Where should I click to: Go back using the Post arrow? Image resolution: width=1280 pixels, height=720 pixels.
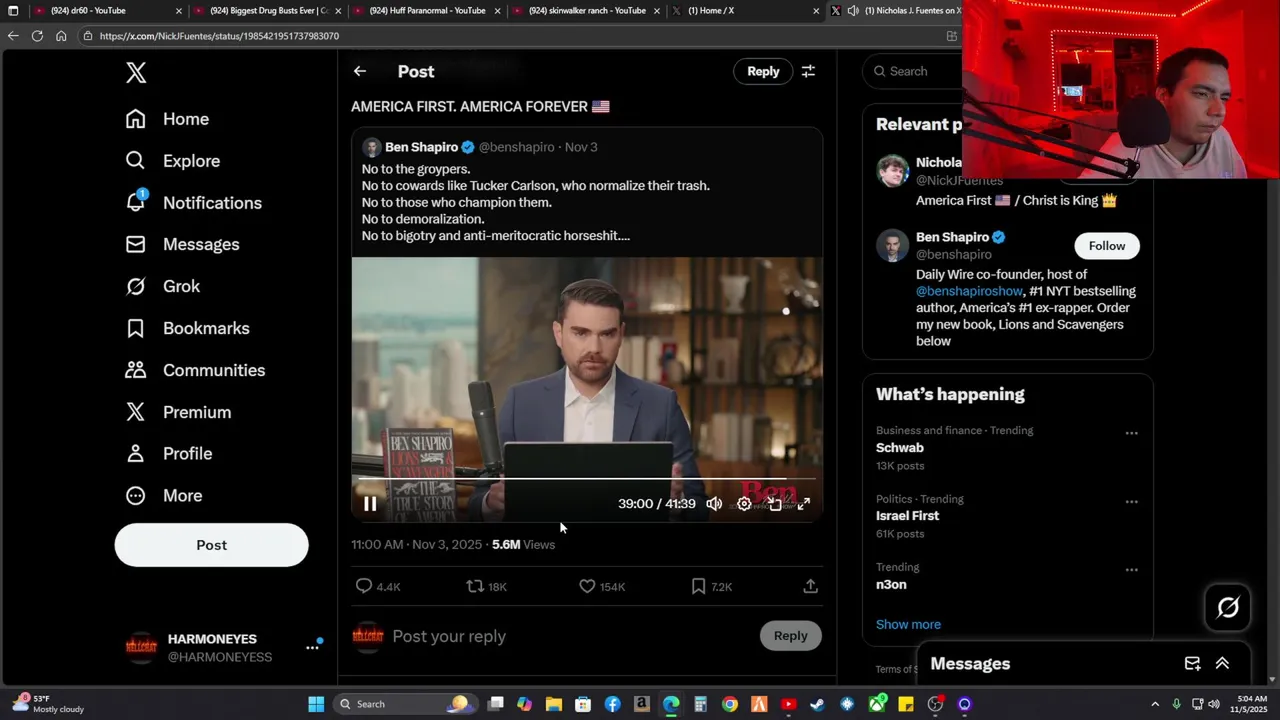pos(360,71)
